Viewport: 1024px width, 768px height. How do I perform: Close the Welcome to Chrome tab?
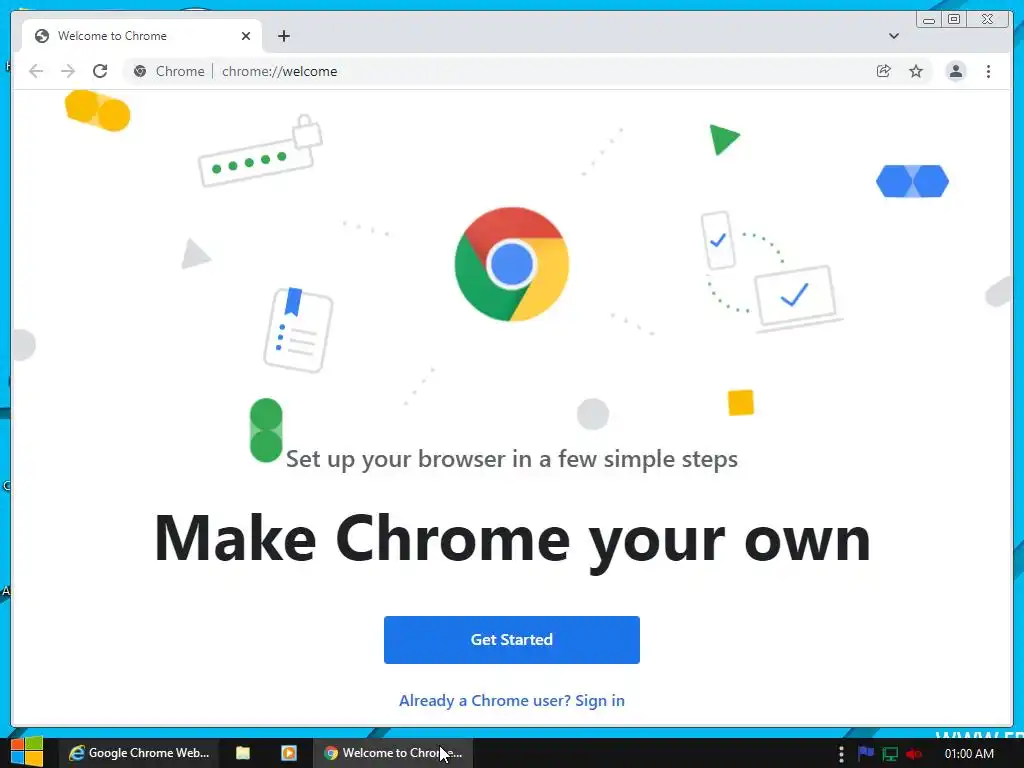[x=246, y=36]
